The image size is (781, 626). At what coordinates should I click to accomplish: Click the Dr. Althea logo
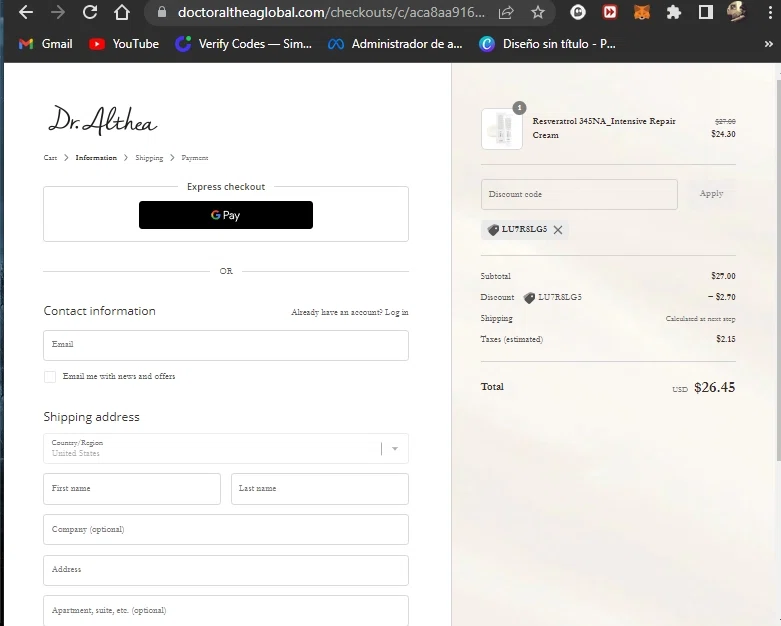click(x=103, y=121)
